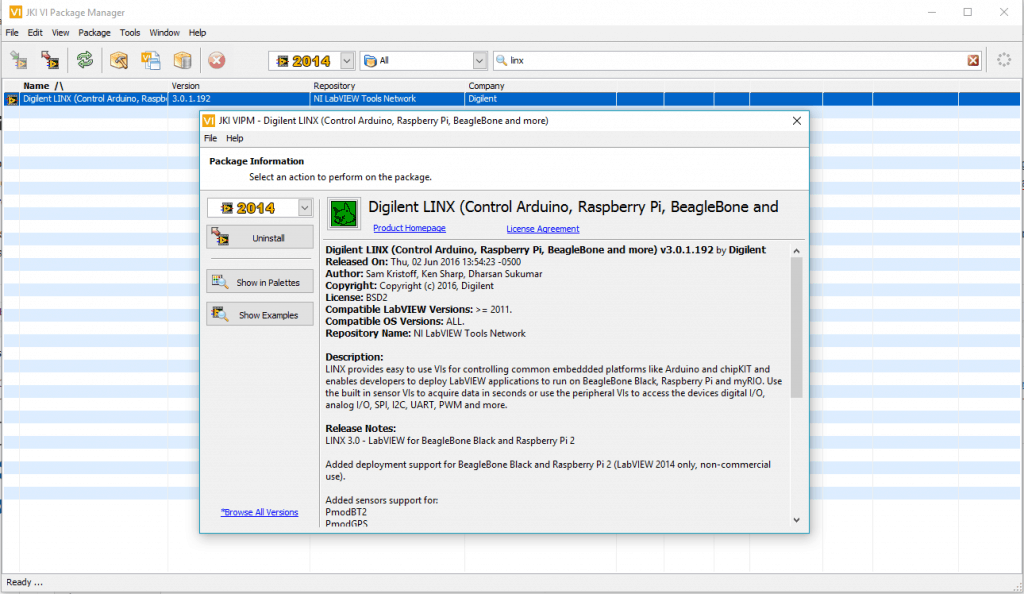Screen dimensions: 1024x594
Task: Click the spinner icon at top right
Action: point(1003,60)
